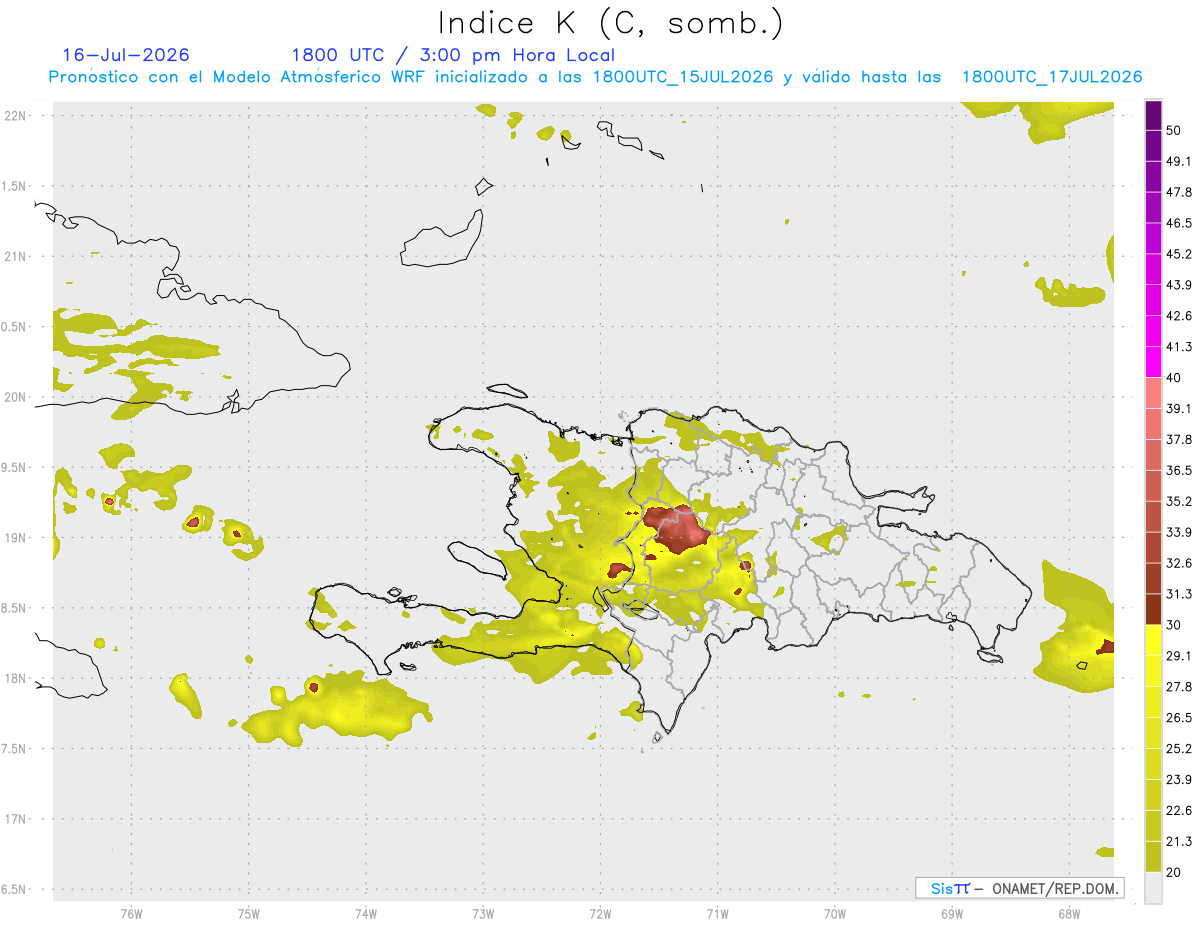Click the date "16-Jul-2026"
Screen dimensions: 1200x927
point(126,56)
